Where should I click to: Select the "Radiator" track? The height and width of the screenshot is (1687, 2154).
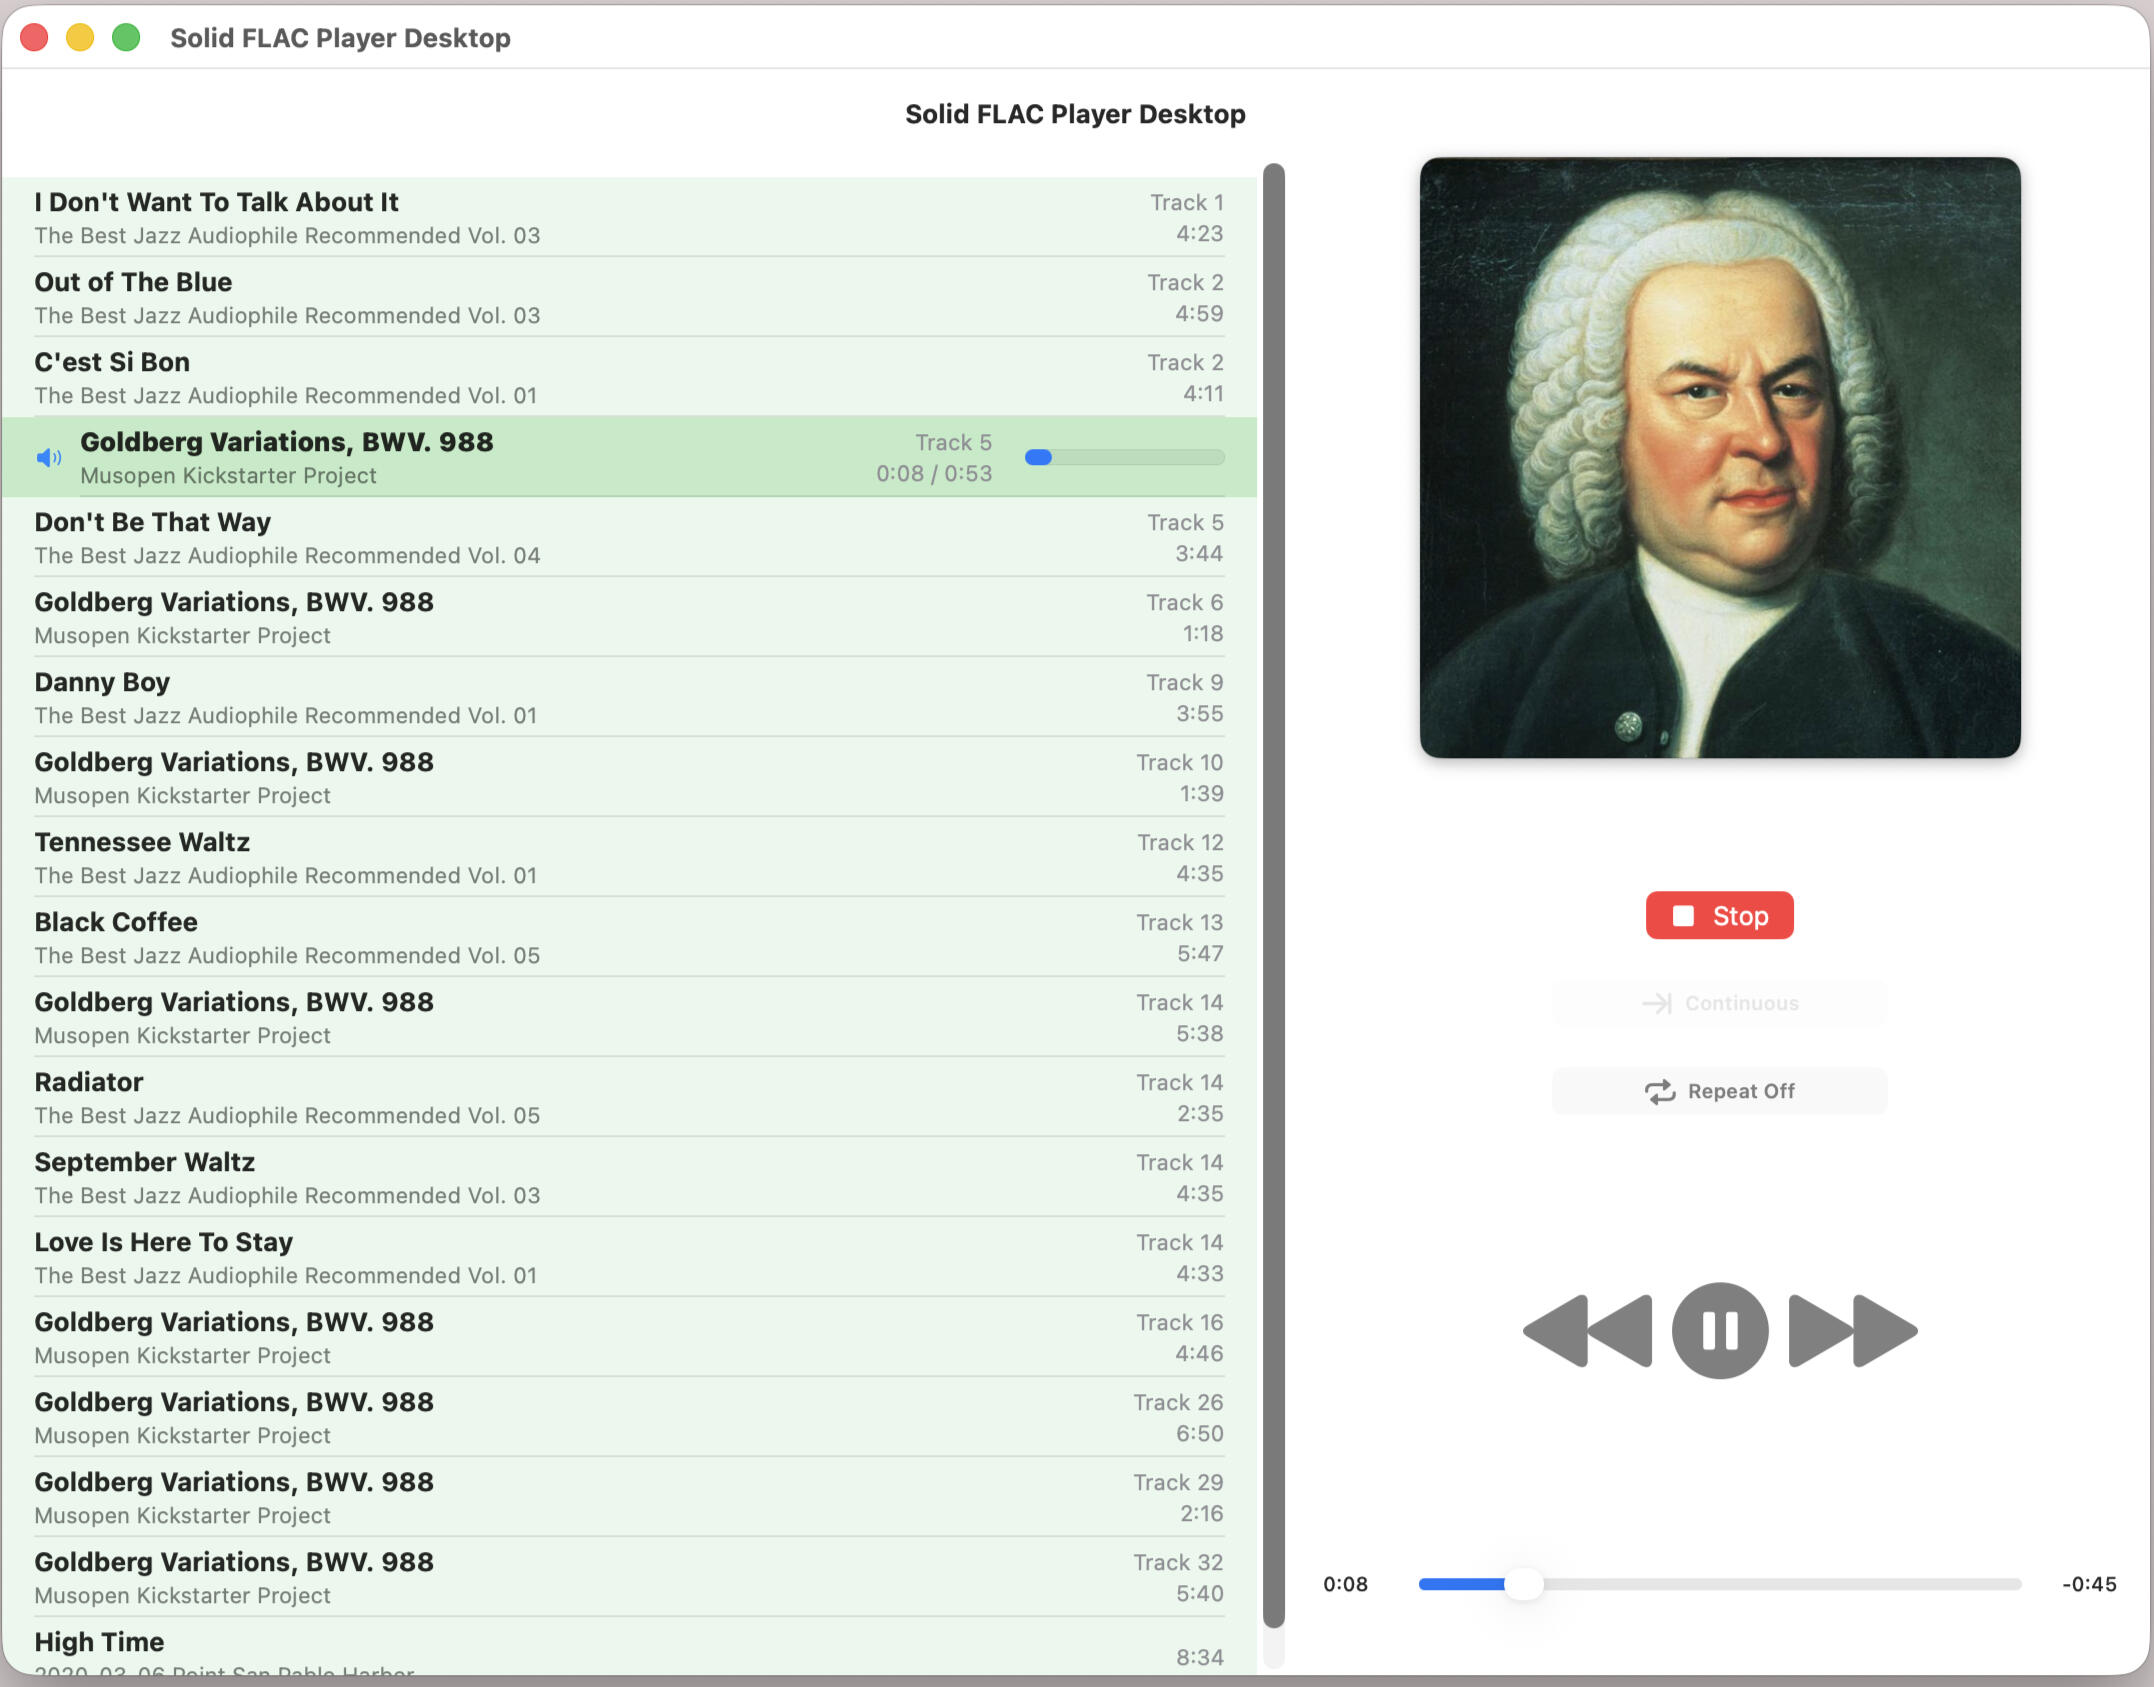[629, 1097]
